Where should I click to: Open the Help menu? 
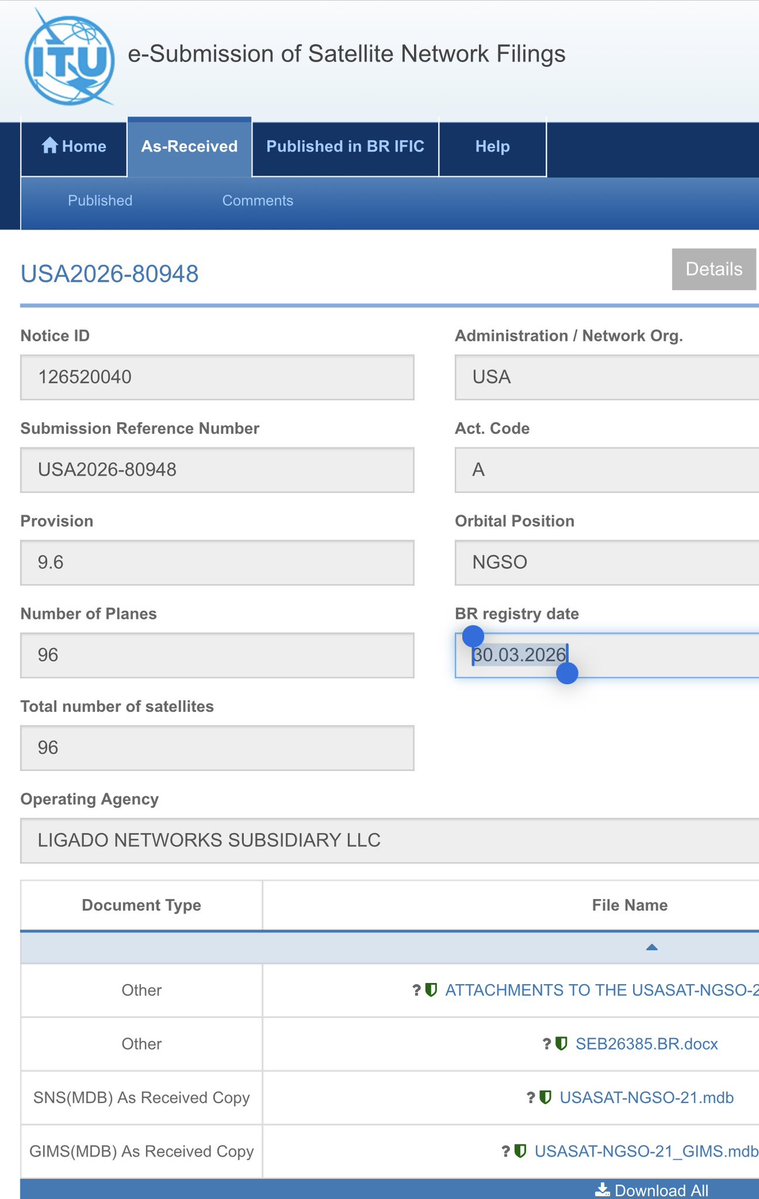[x=492, y=146]
